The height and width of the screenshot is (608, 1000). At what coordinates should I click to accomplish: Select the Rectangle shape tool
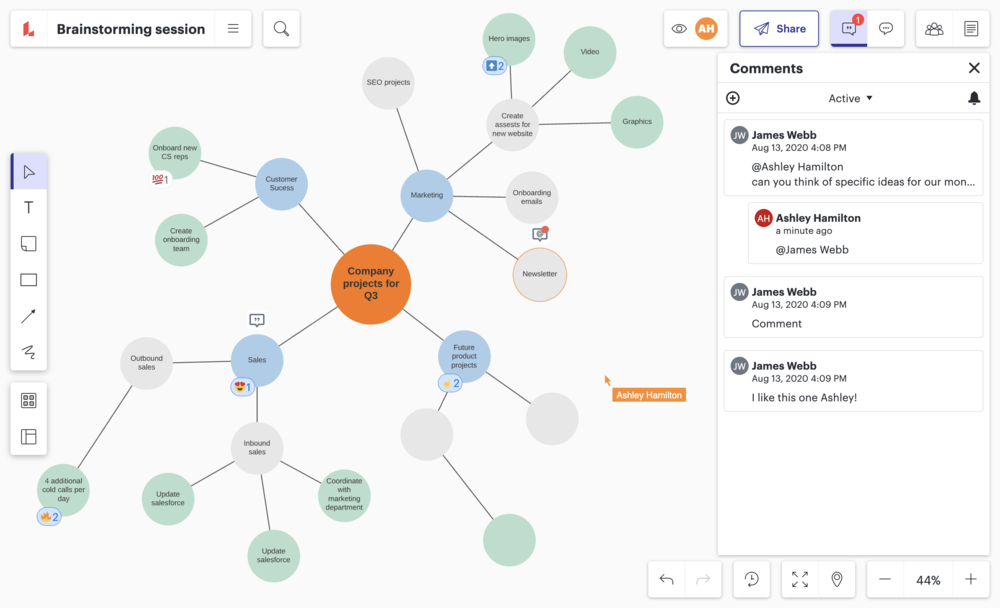pos(29,280)
